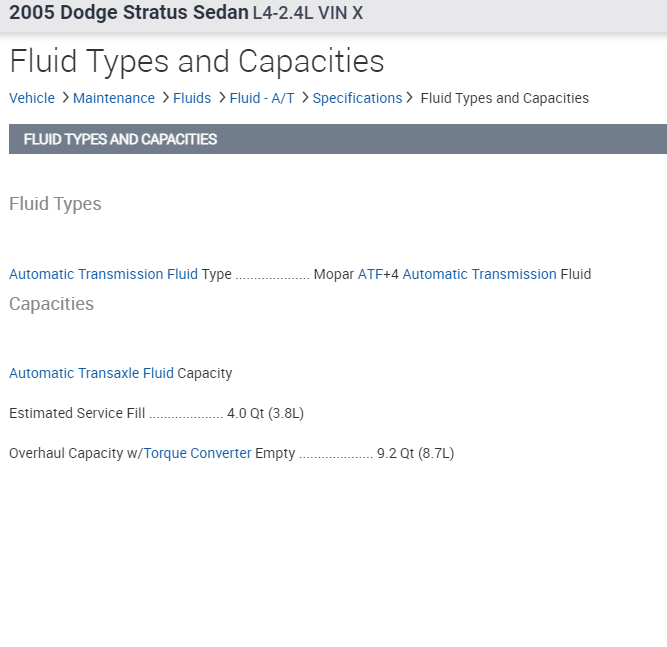Open the Maintenance breadcrumb link
This screenshot has width=667, height=647.
tap(114, 98)
